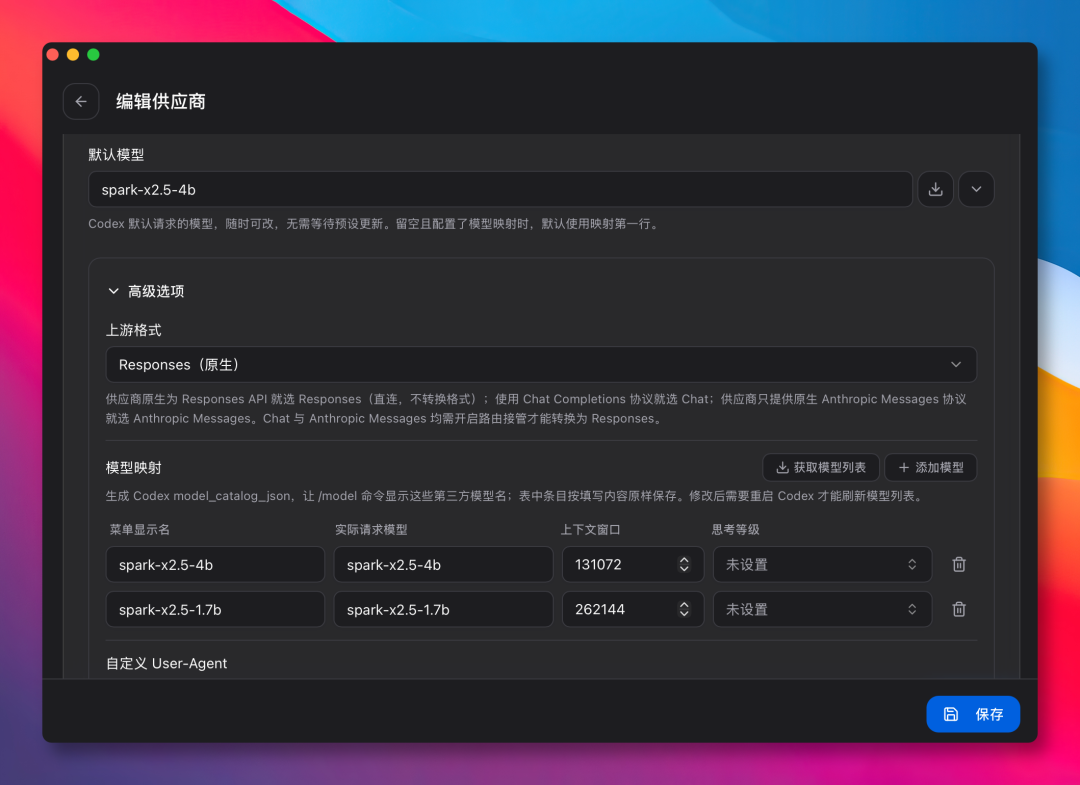Open thinking level dropdown for spark-x2.5-4b row
The image size is (1080, 785).
coord(822,565)
